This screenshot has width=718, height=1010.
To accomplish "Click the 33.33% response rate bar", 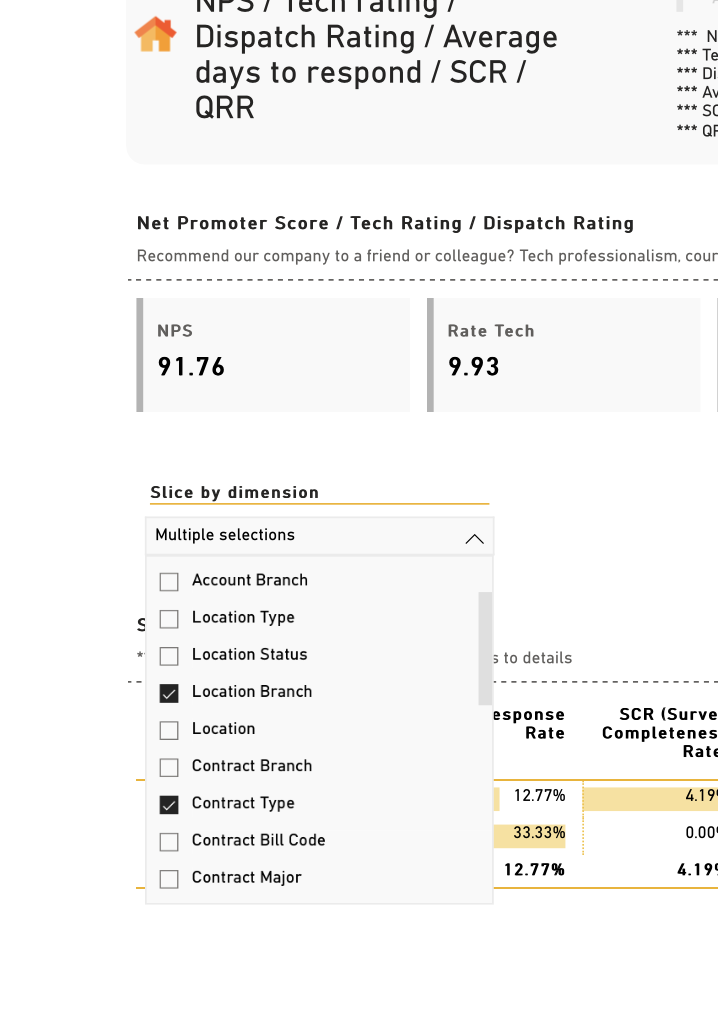I will [x=529, y=833].
